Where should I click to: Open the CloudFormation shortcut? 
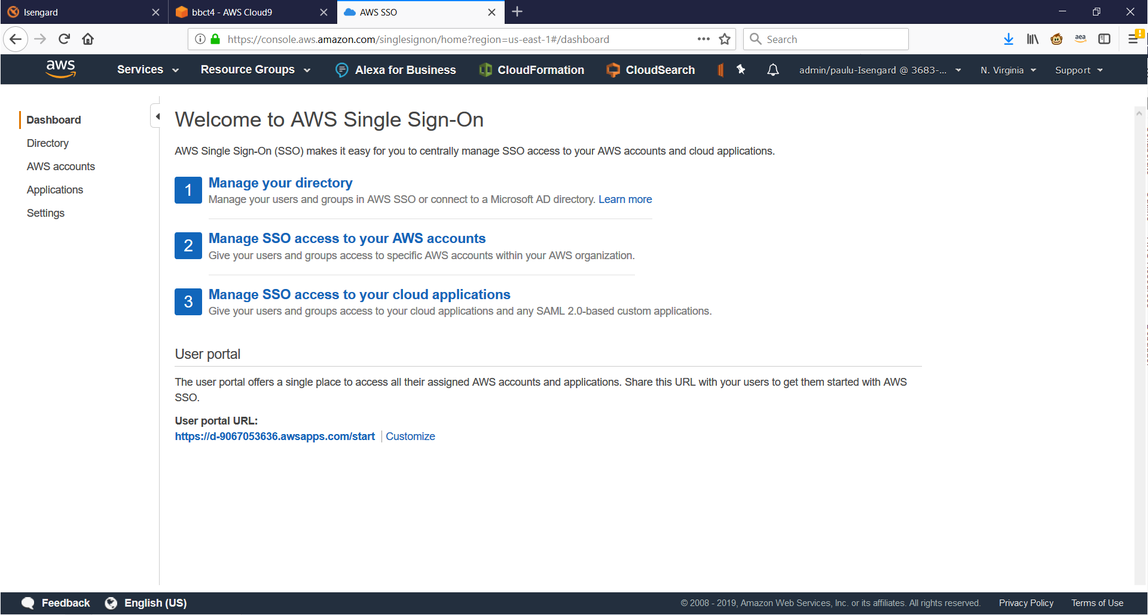coord(532,70)
